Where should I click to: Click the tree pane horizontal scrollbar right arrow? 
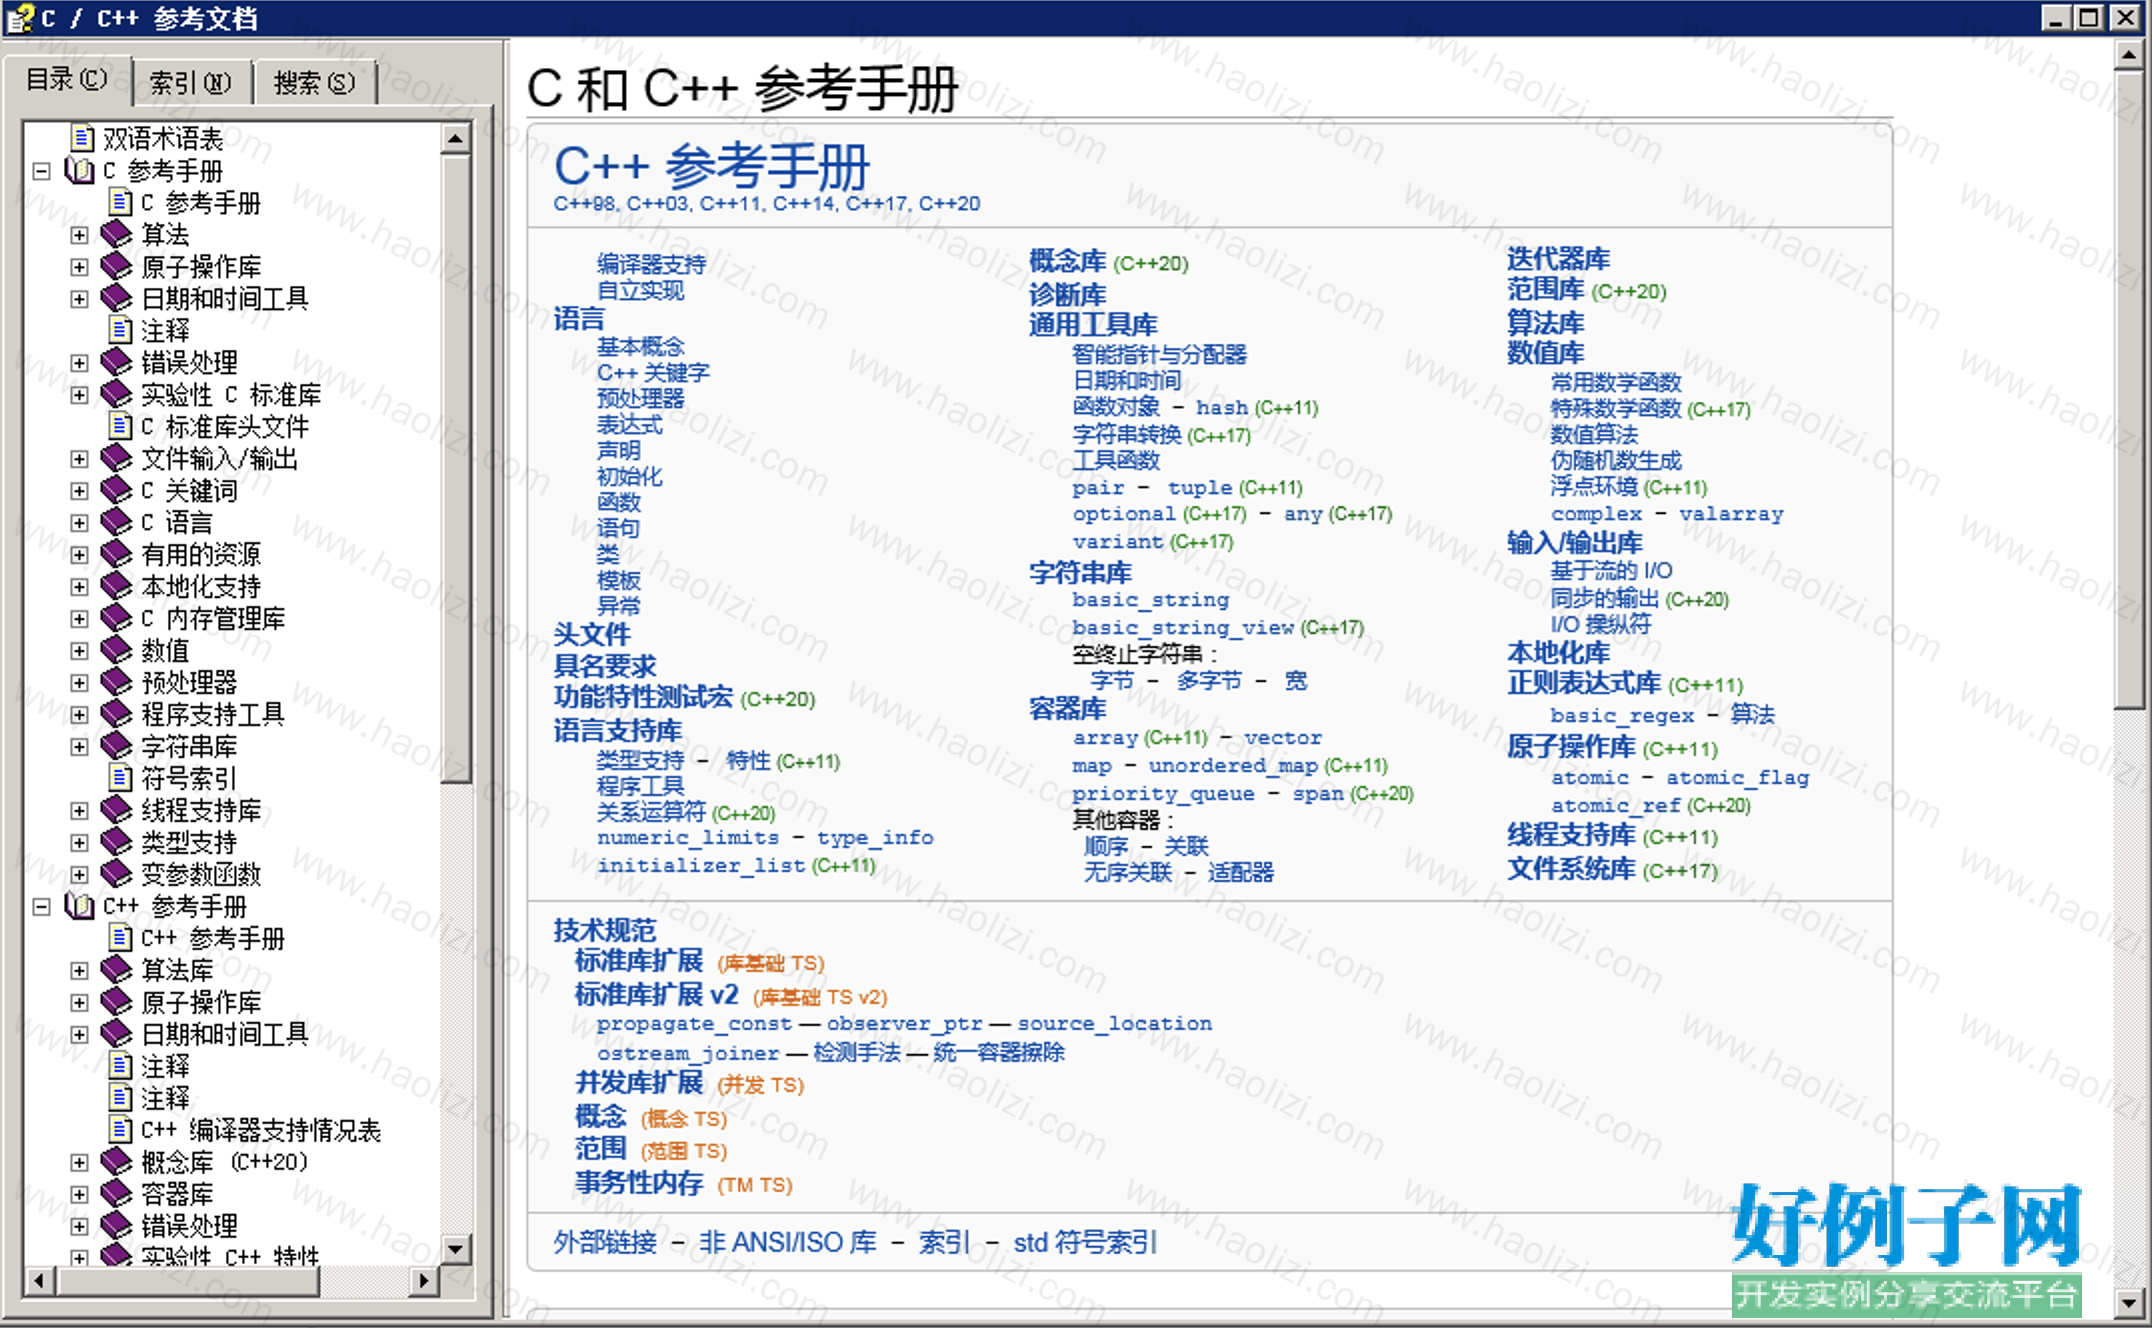(425, 1280)
